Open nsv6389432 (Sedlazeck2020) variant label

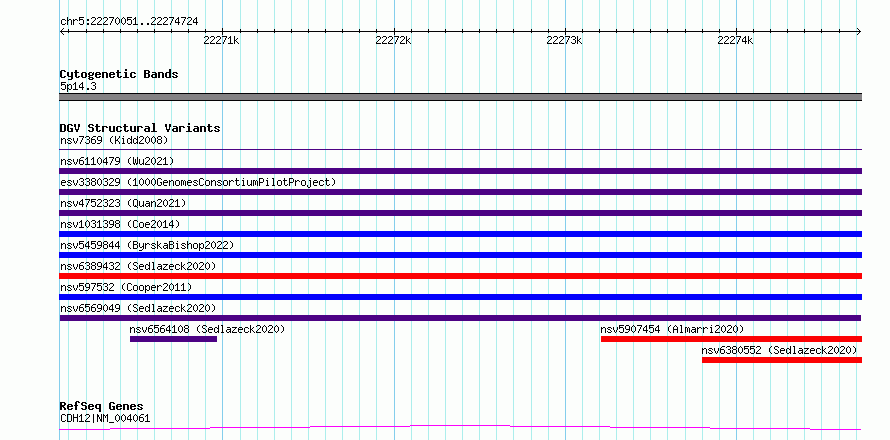(138, 266)
